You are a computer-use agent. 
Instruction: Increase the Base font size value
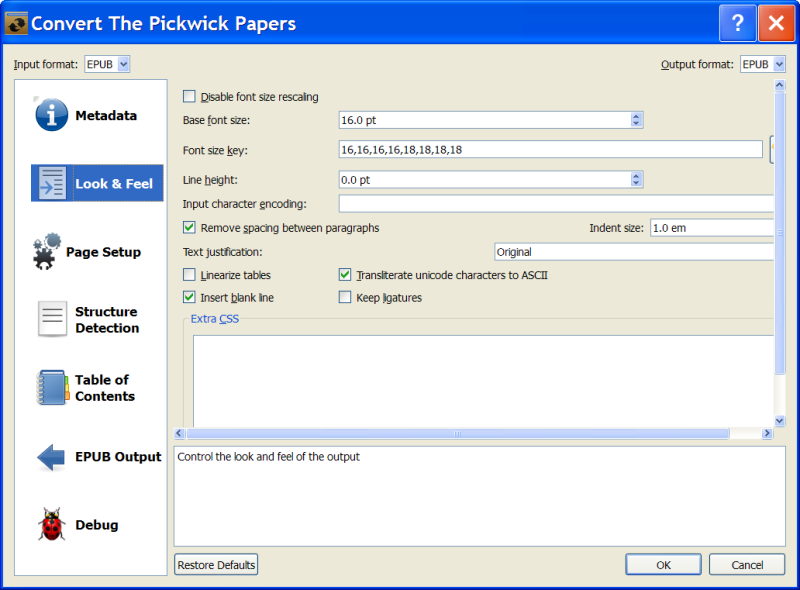click(x=636, y=116)
